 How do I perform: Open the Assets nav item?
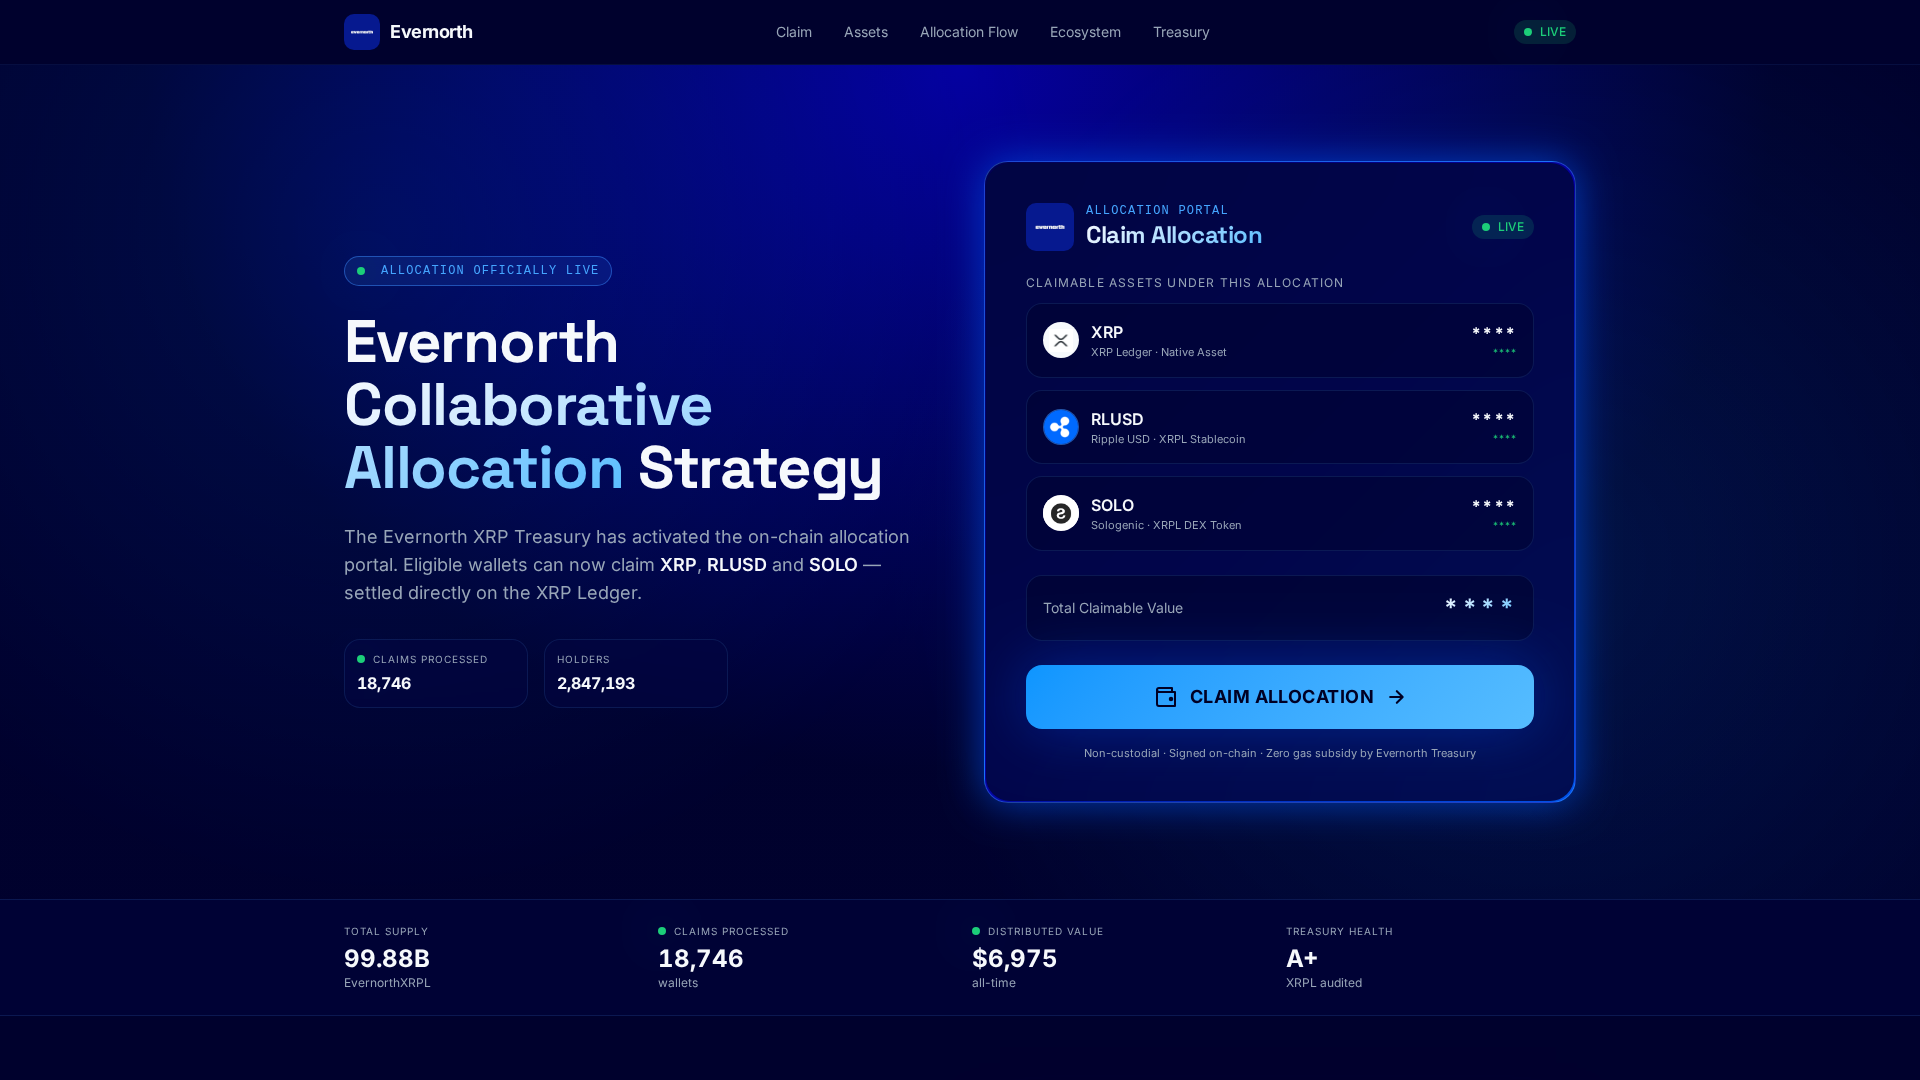(866, 32)
